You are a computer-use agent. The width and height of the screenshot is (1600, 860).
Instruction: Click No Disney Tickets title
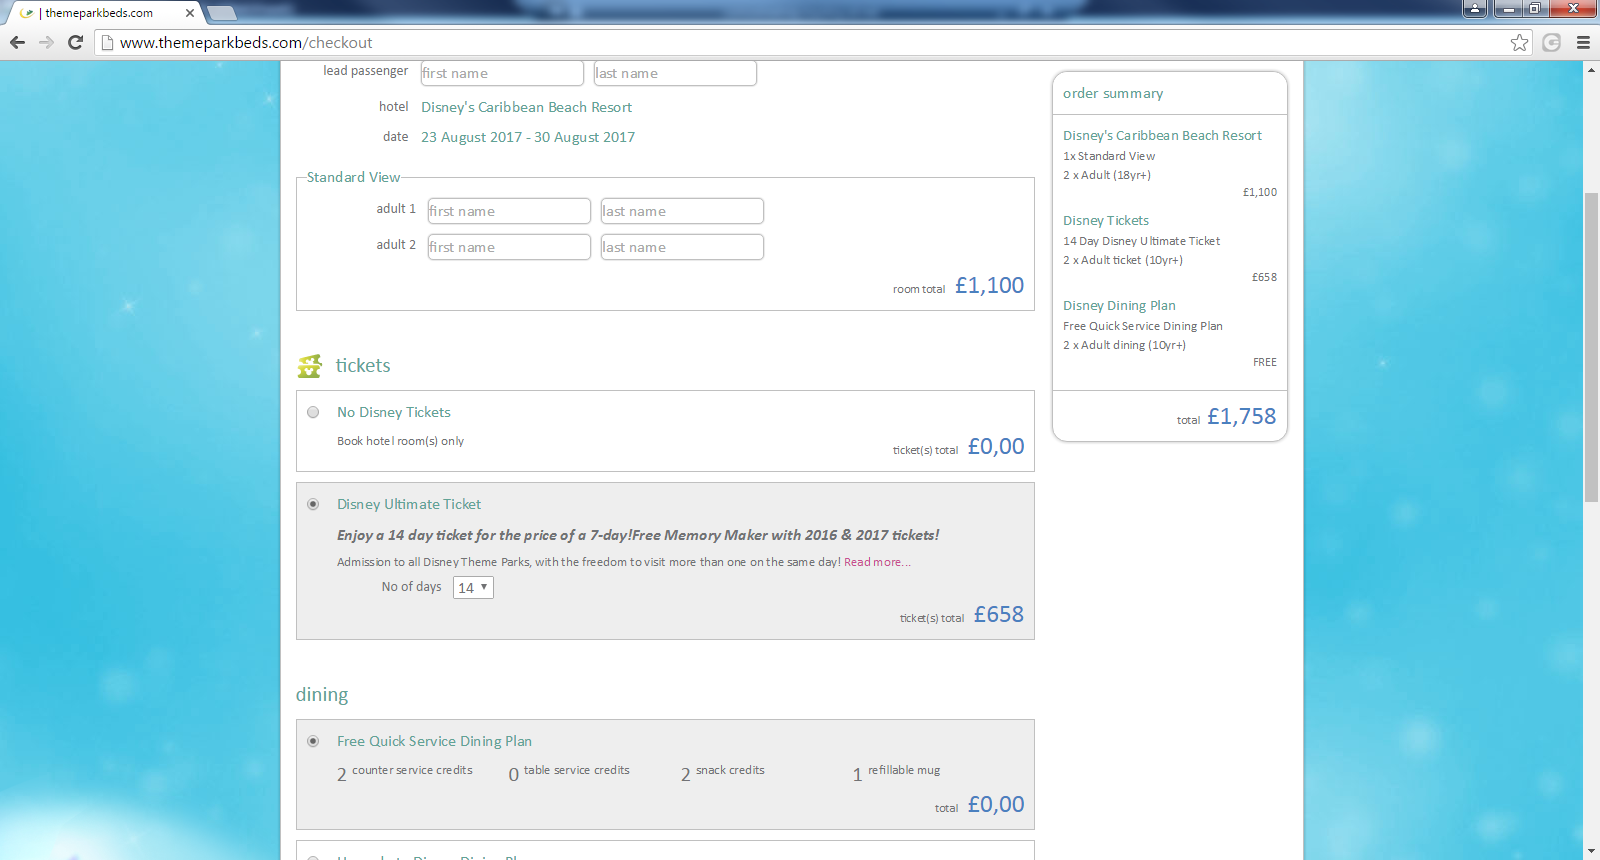tap(394, 412)
